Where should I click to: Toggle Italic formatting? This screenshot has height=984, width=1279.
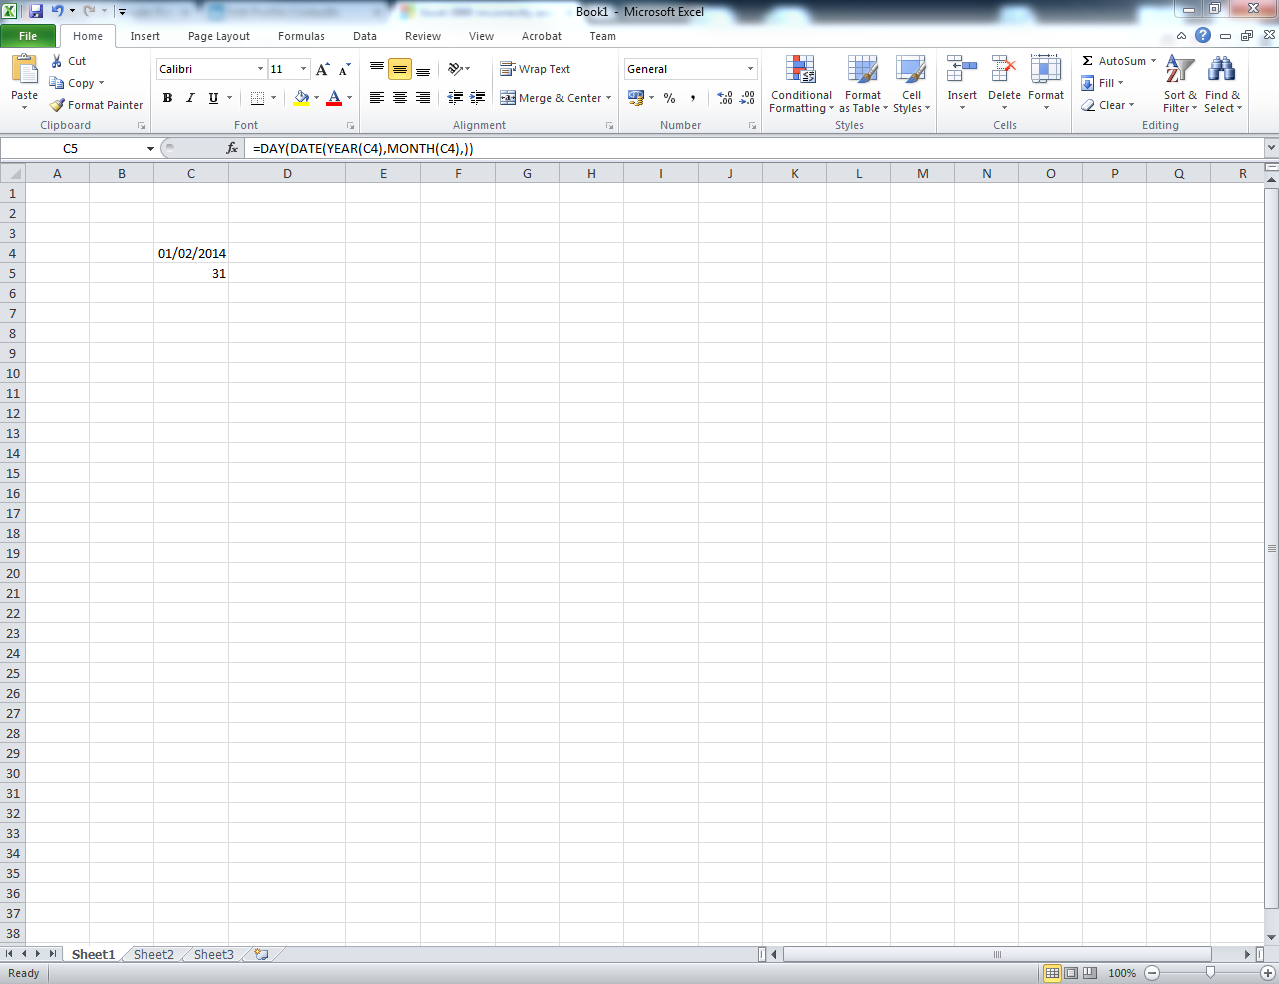[x=190, y=98]
